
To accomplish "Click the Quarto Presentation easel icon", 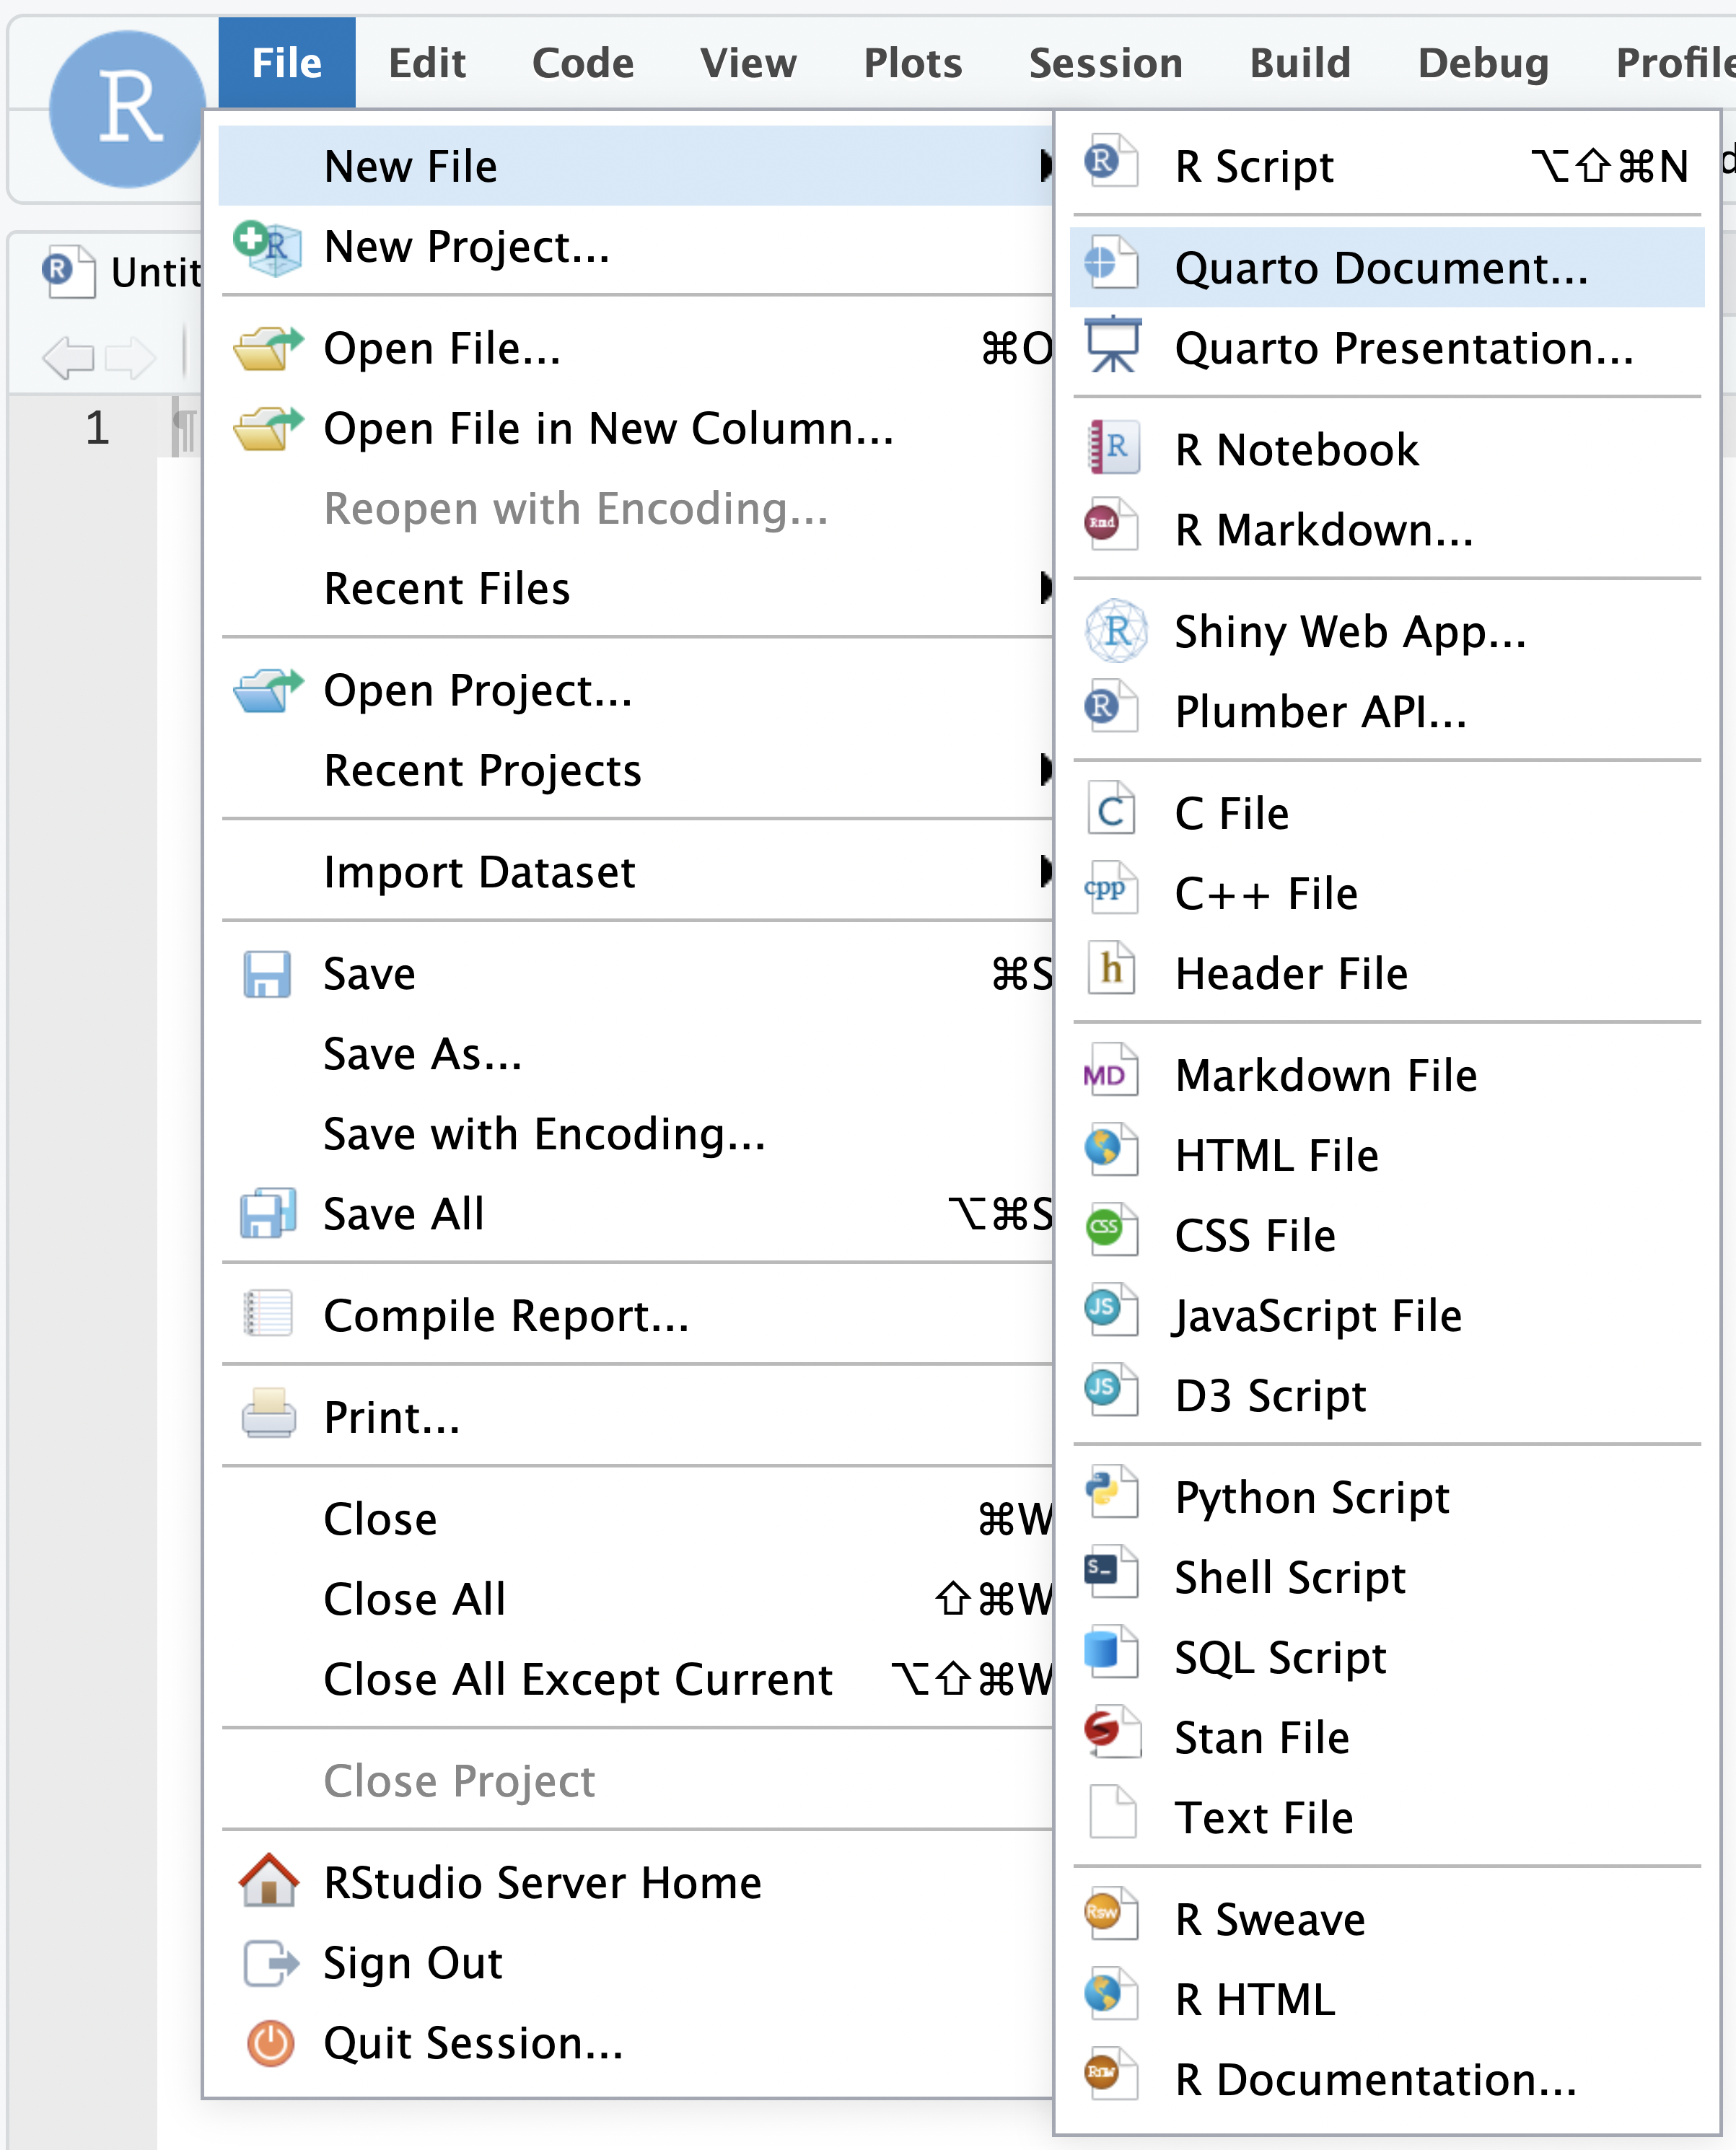I will pos(1112,345).
